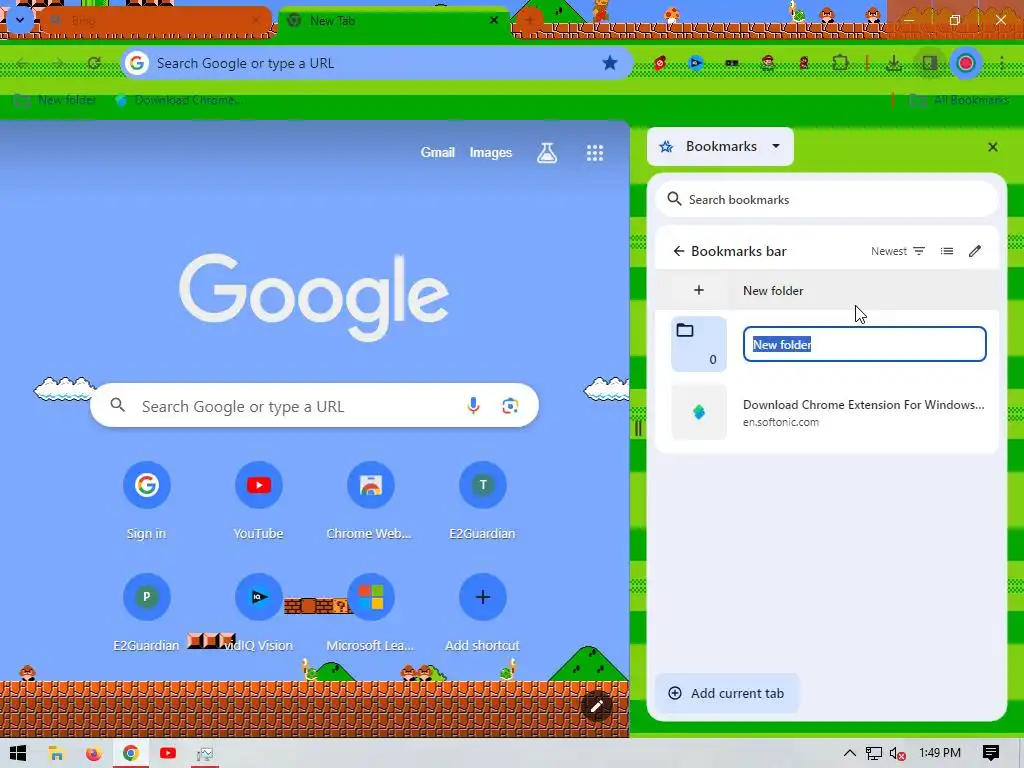Open the vidIQ extension icon in toolbar
This screenshot has width=1024, height=768.
click(x=696, y=63)
